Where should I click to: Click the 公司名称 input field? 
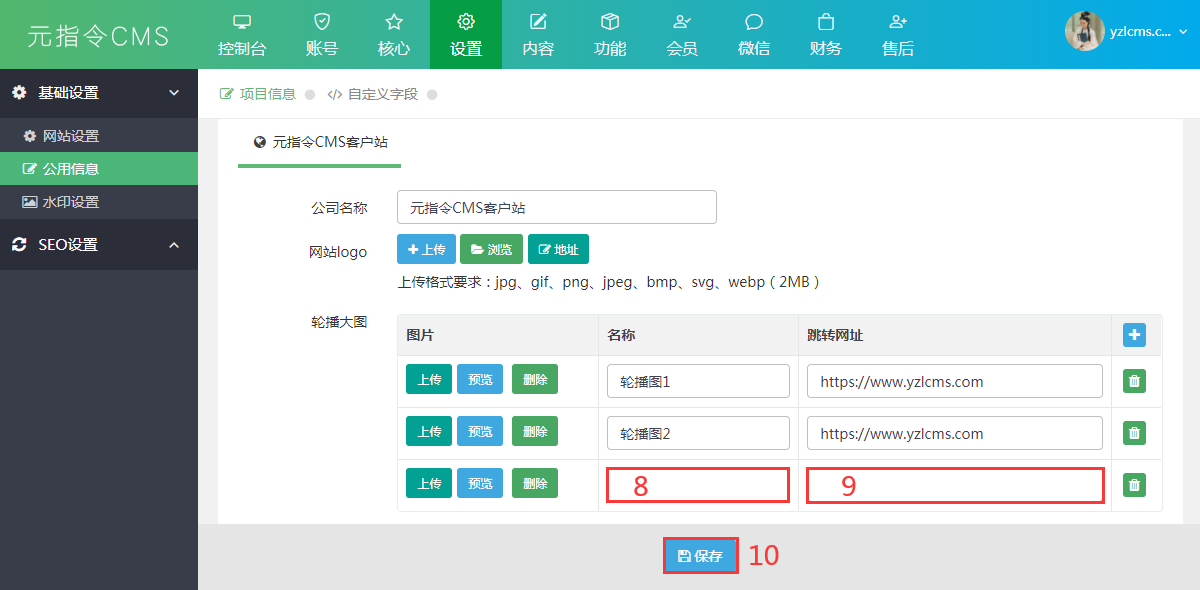pyautogui.click(x=557, y=208)
